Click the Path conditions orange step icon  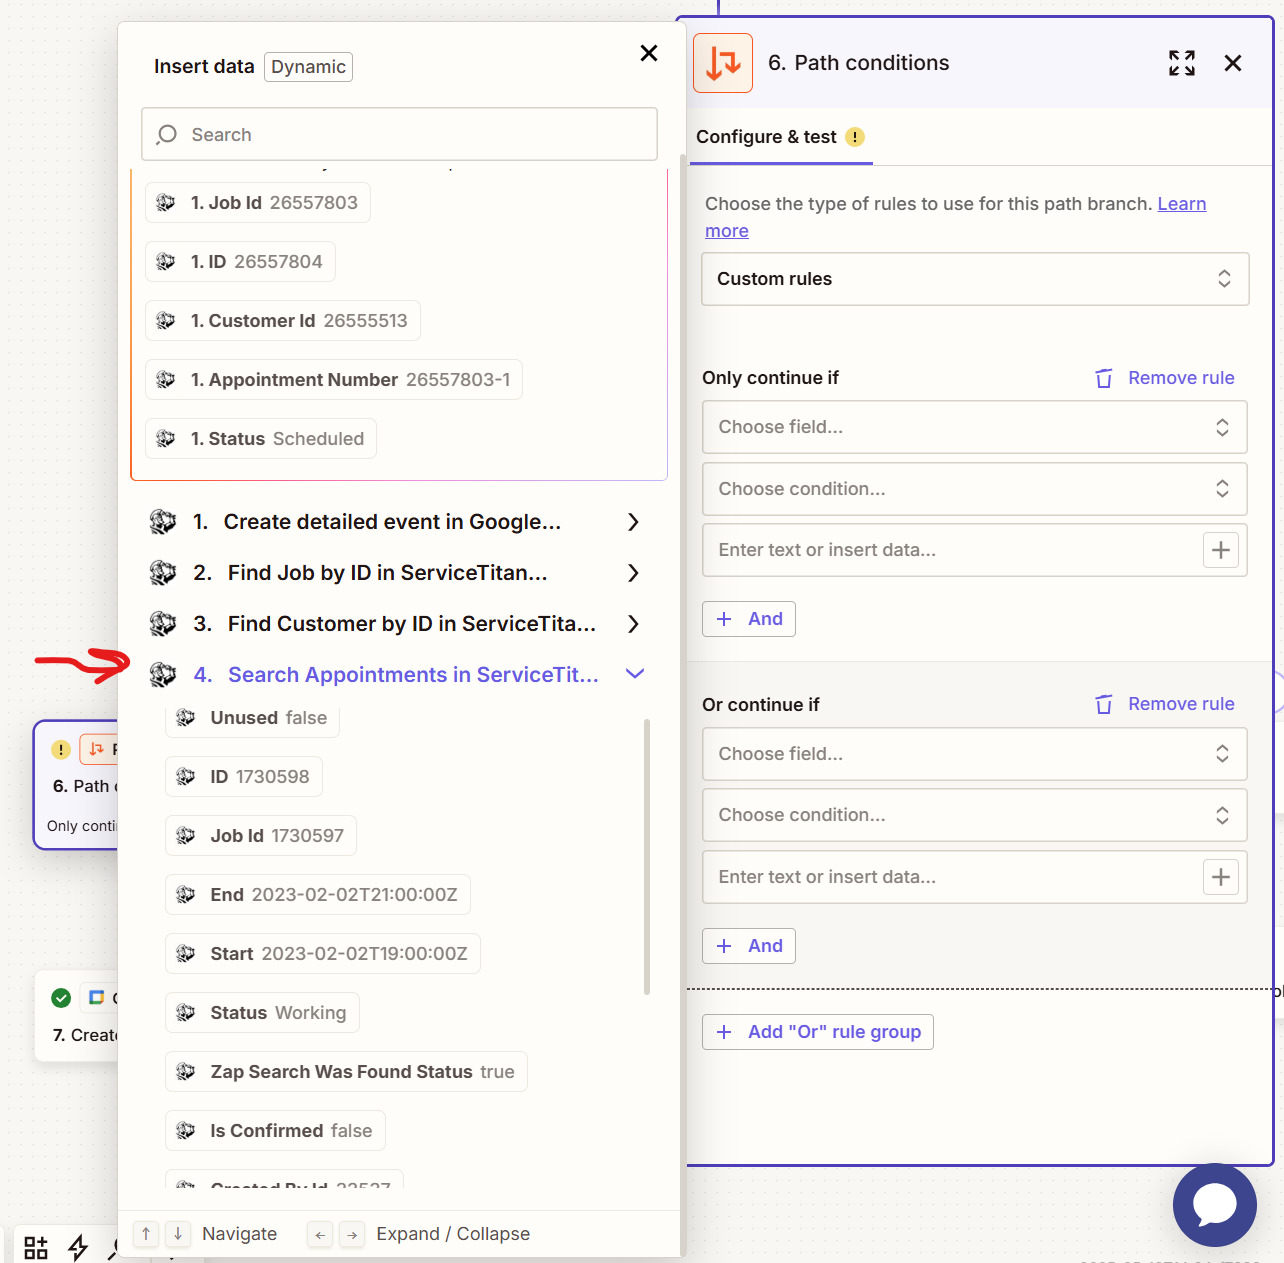pos(723,63)
